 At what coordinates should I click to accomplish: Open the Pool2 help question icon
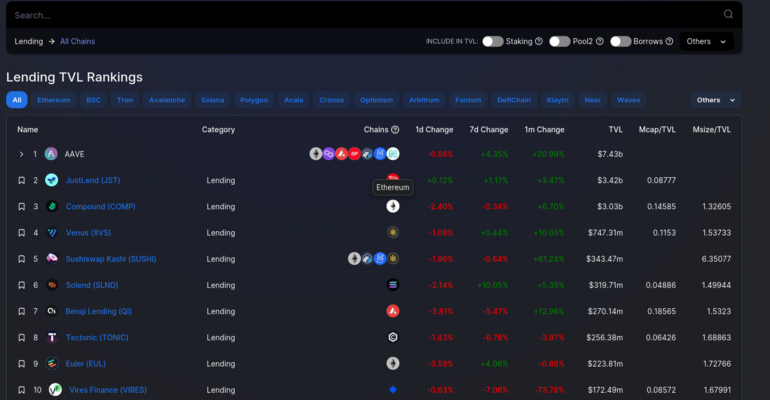[600, 41]
